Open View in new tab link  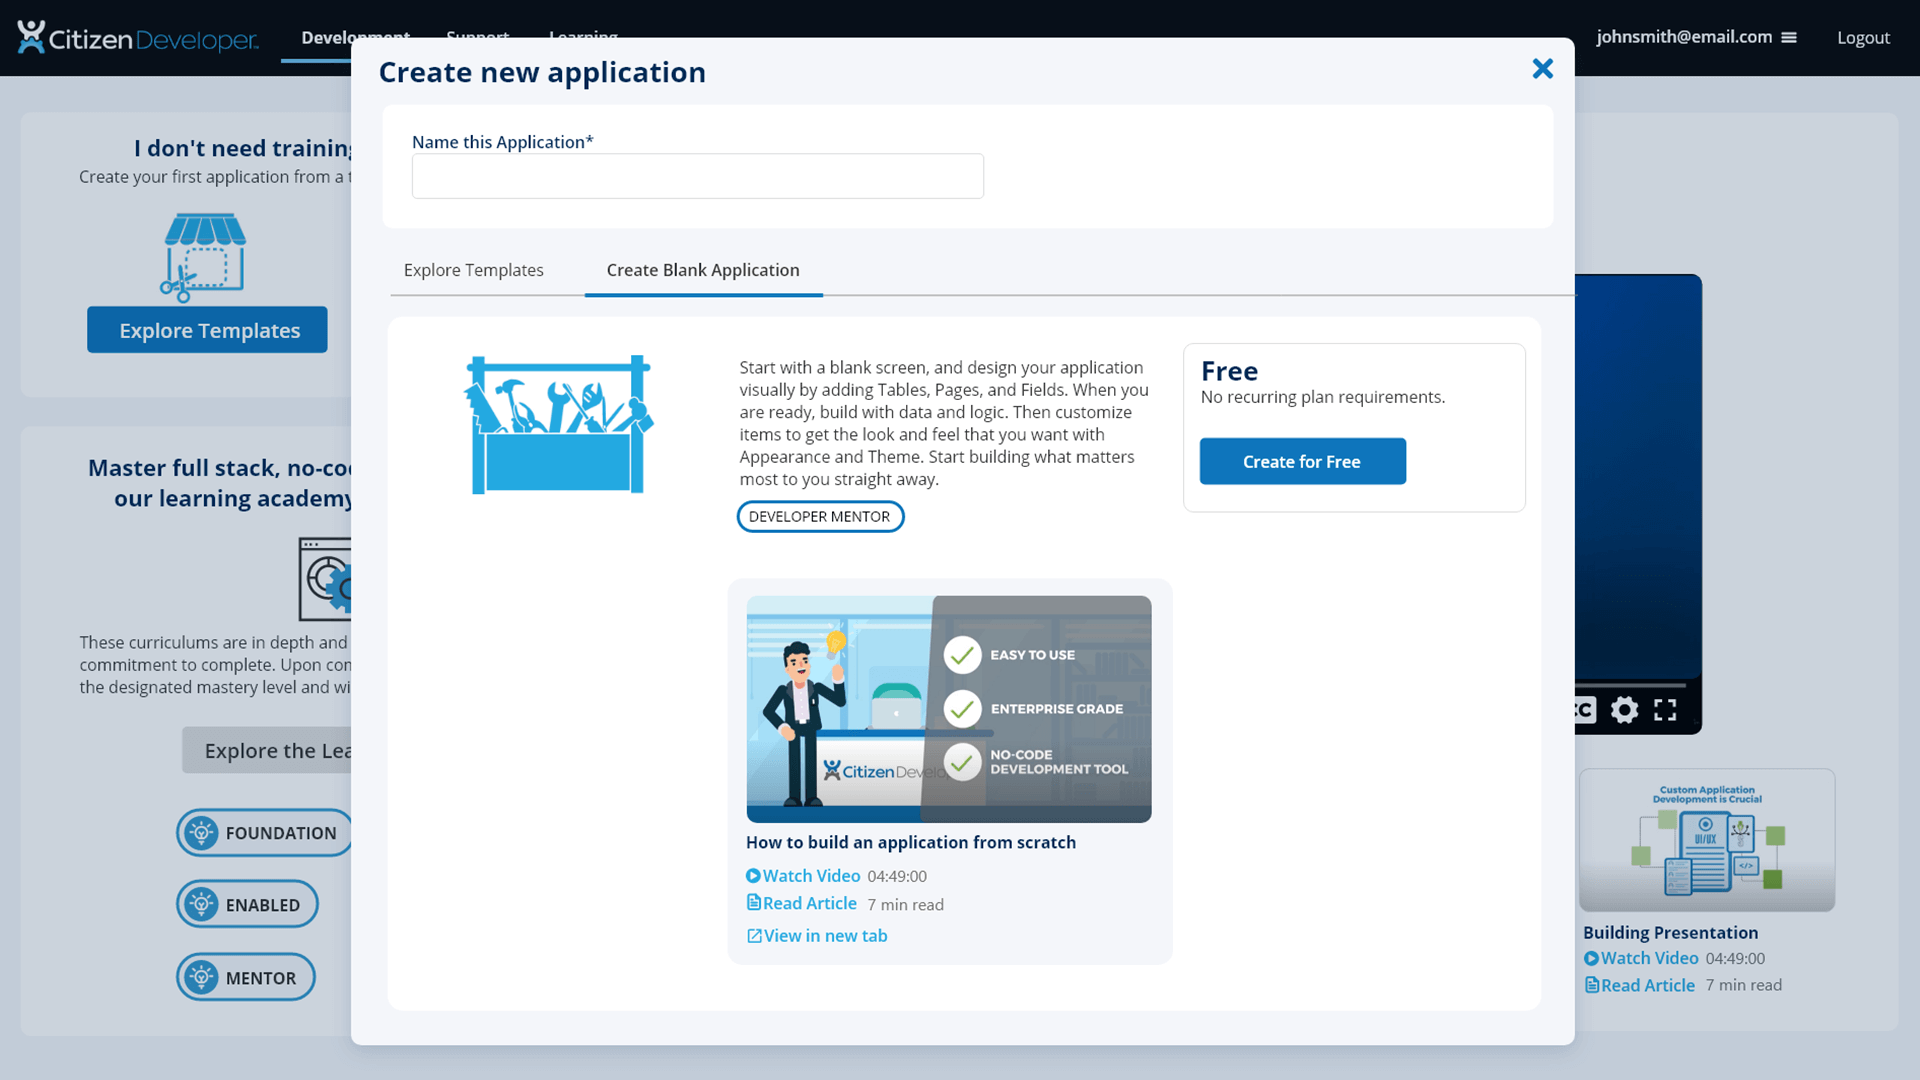[817, 936]
